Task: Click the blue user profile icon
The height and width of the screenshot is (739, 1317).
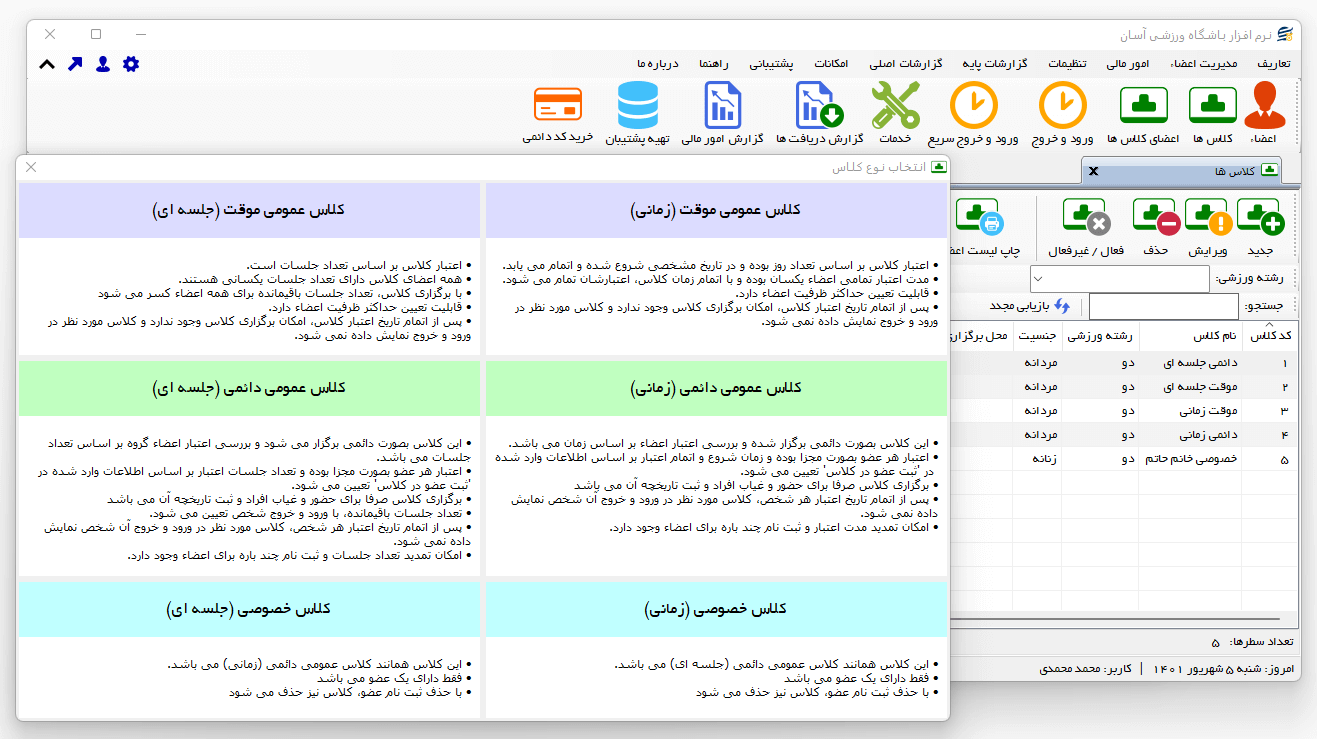Action: pos(103,64)
